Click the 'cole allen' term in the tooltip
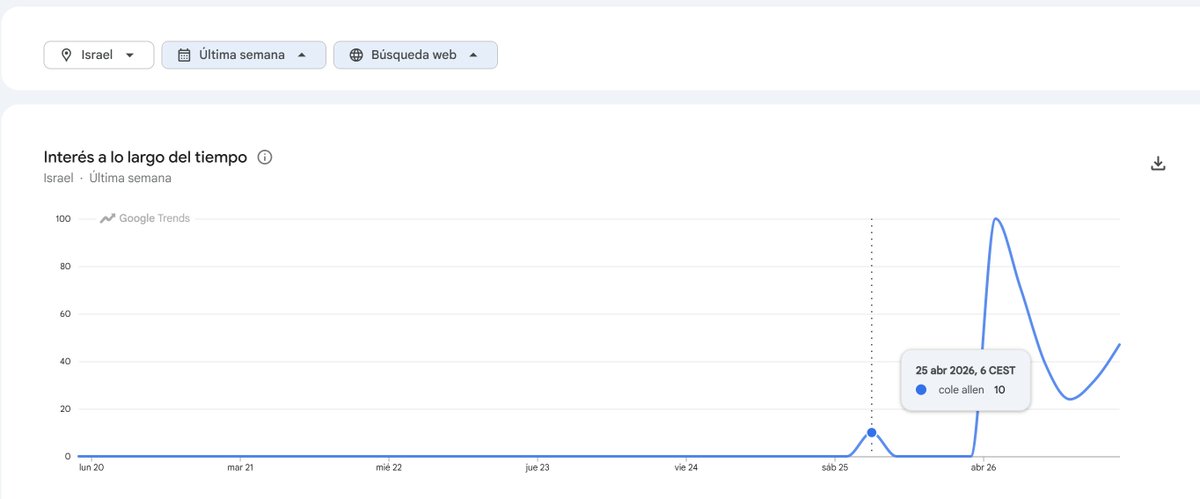Viewport: 1200px width, 499px height. tap(961, 389)
